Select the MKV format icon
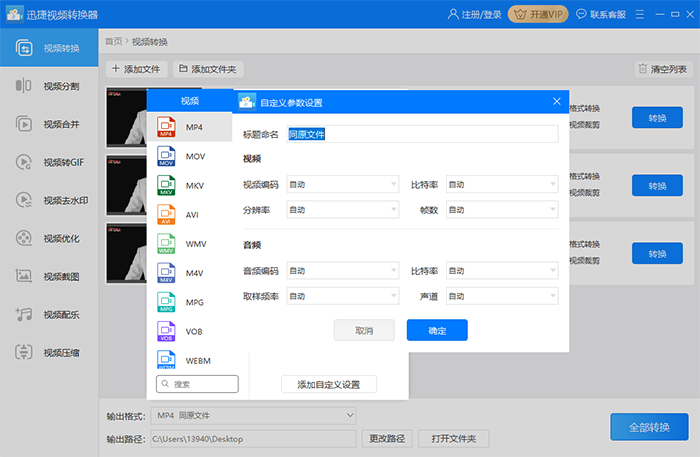The height and width of the screenshot is (457, 700). point(166,185)
